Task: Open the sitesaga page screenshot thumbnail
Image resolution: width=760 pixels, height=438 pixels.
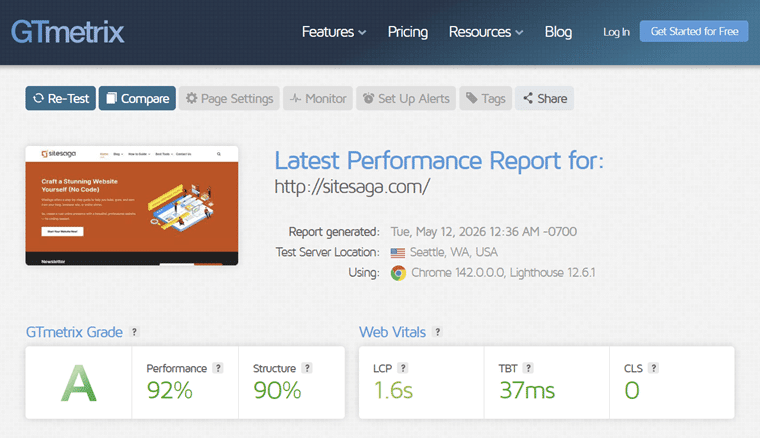Action: (x=132, y=205)
